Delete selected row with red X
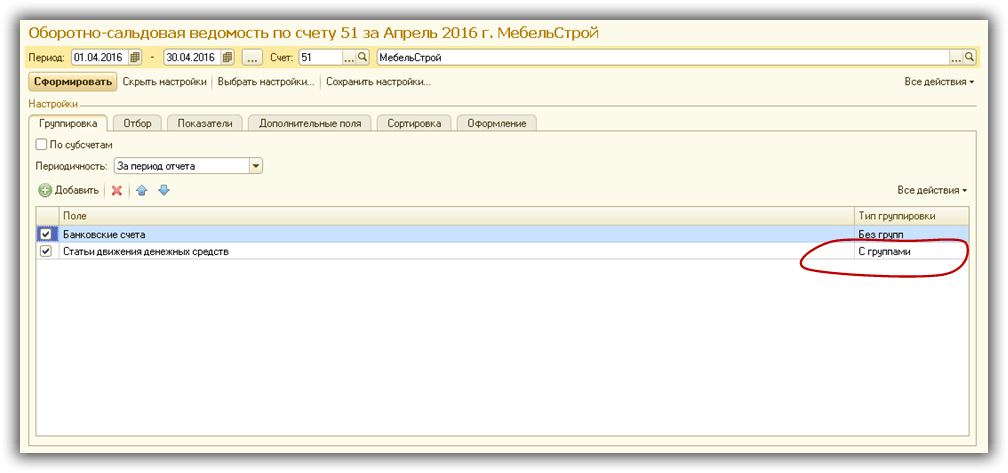The width and height of the screenshot is (1008, 473). click(116, 190)
